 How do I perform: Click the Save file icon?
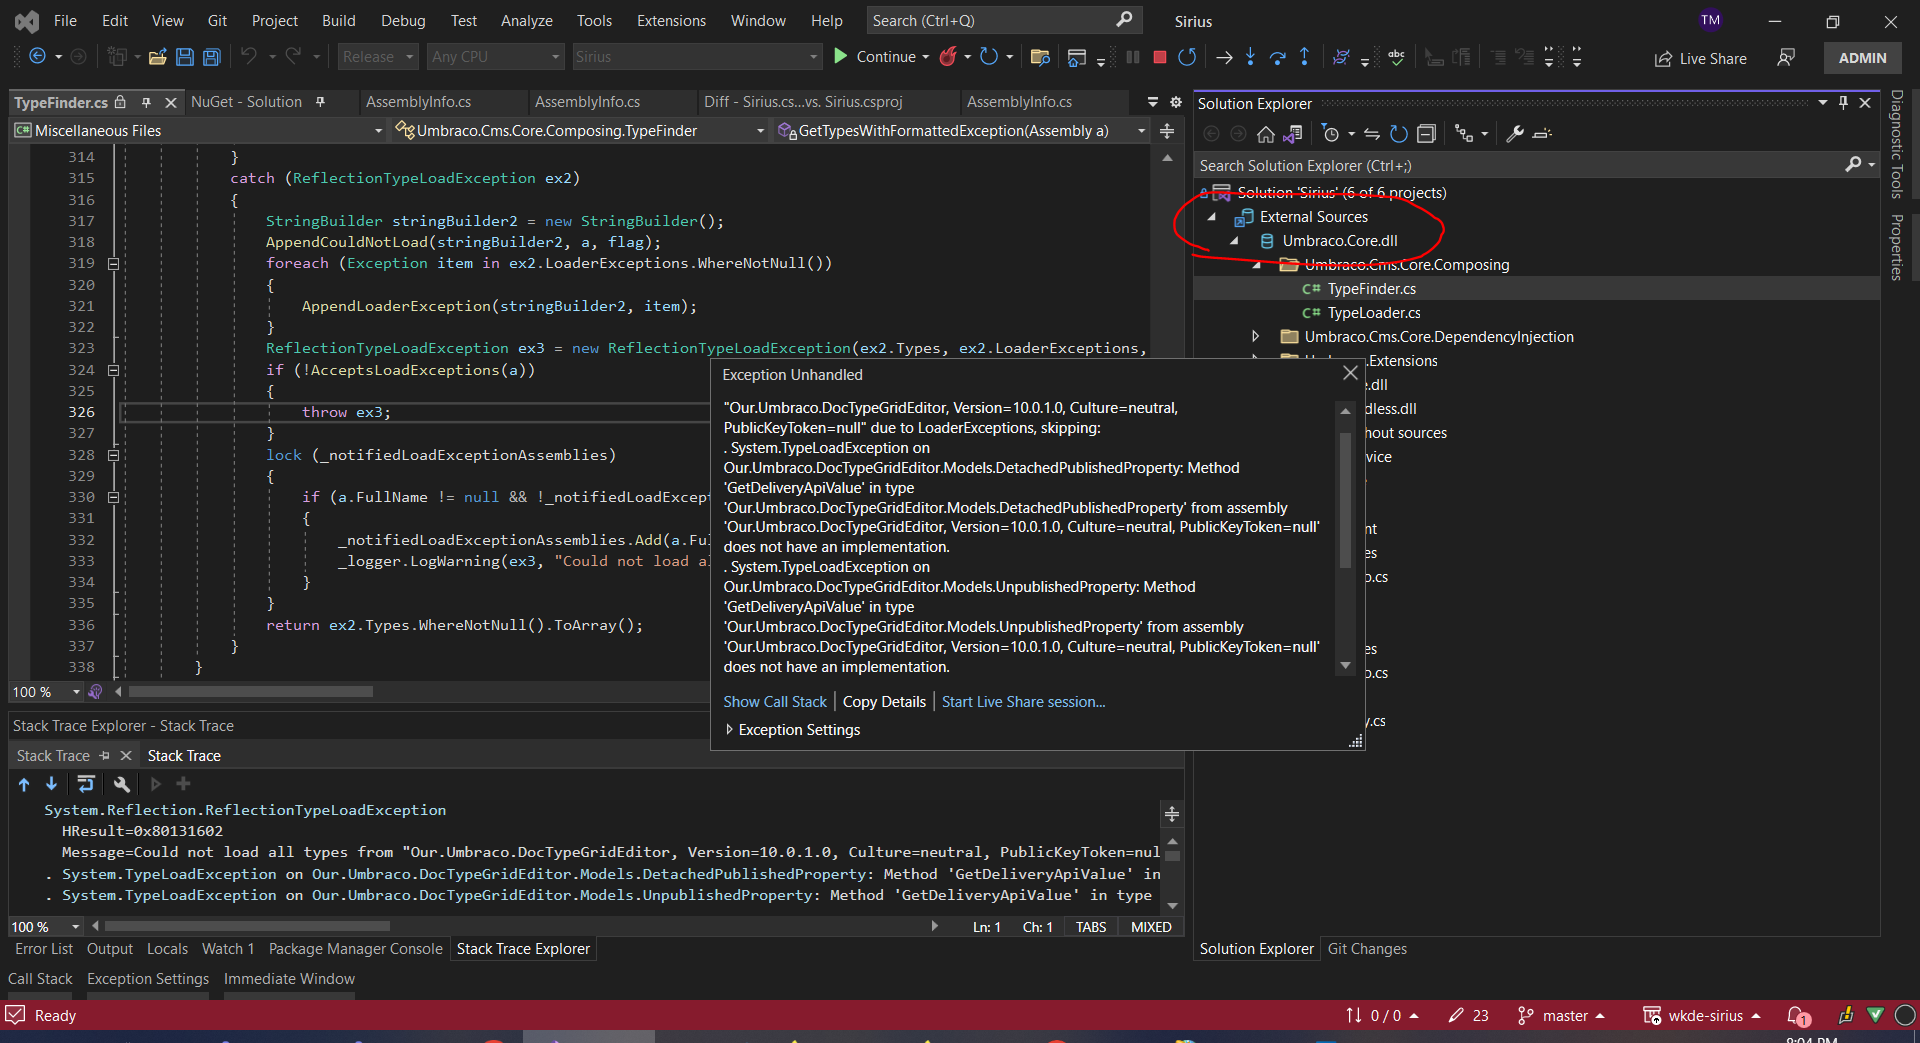tap(184, 57)
